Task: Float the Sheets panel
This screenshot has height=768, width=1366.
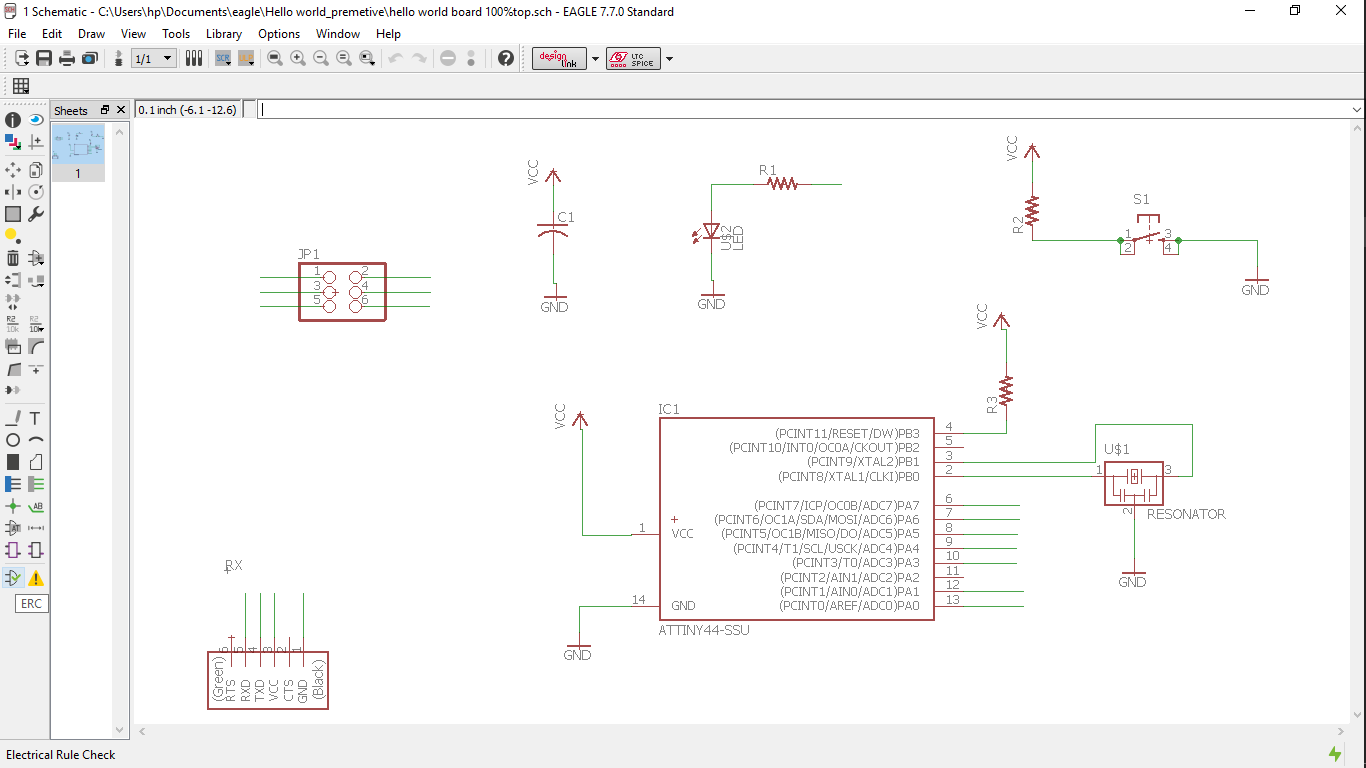Action: (105, 110)
